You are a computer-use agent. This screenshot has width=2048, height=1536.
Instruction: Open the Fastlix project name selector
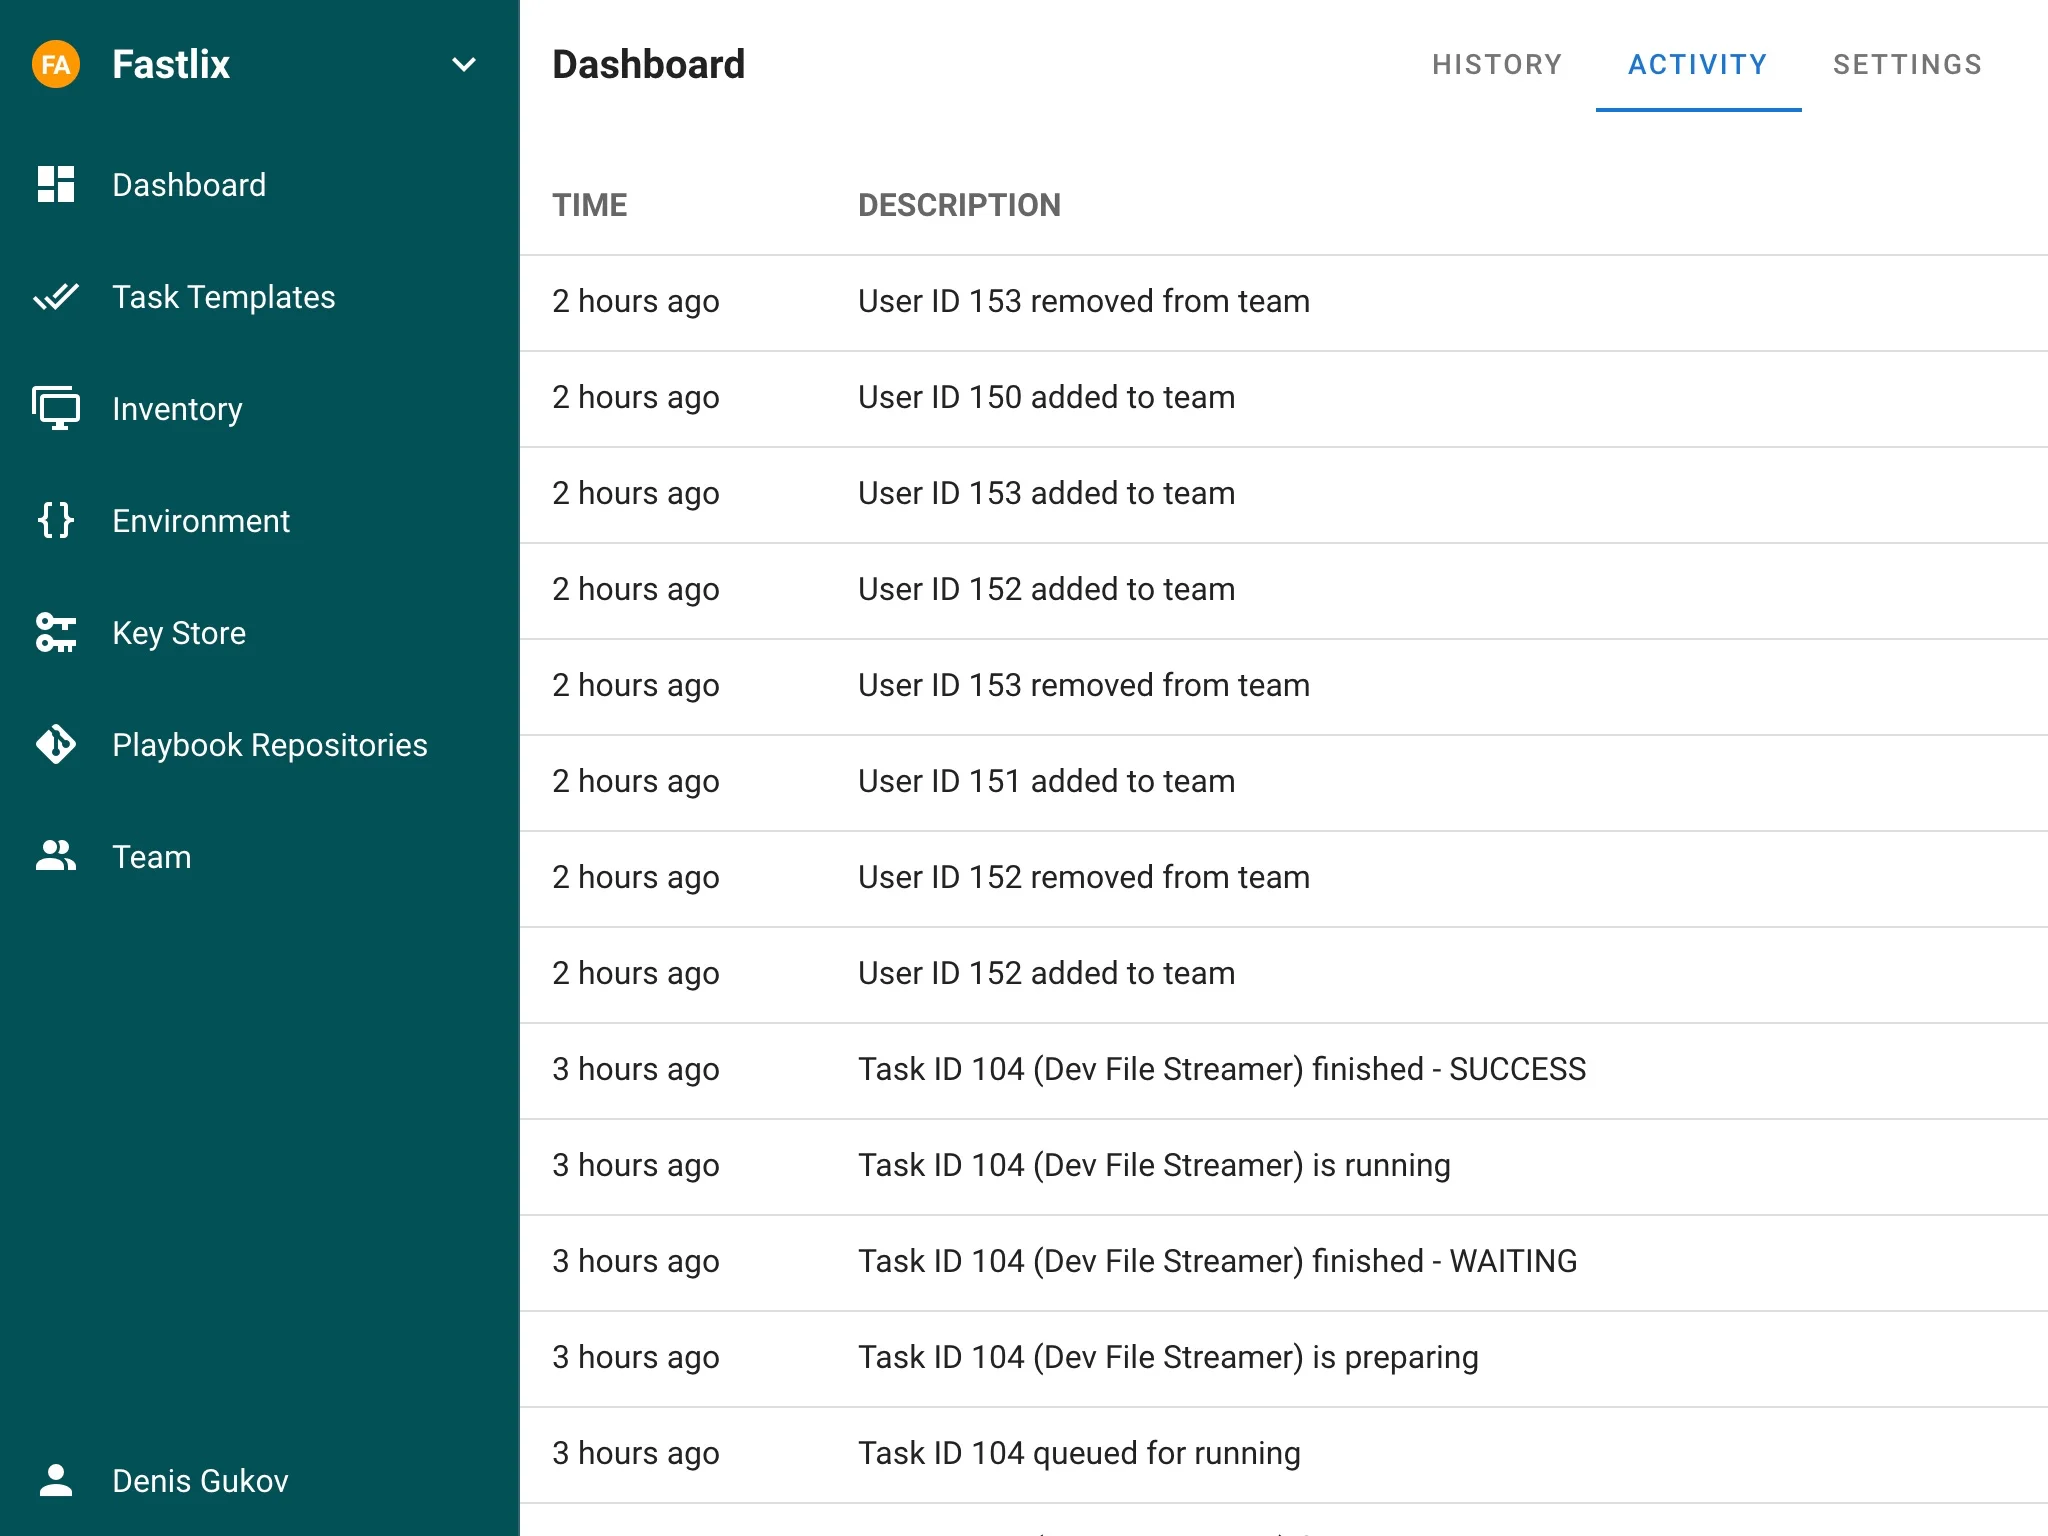click(171, 65)
